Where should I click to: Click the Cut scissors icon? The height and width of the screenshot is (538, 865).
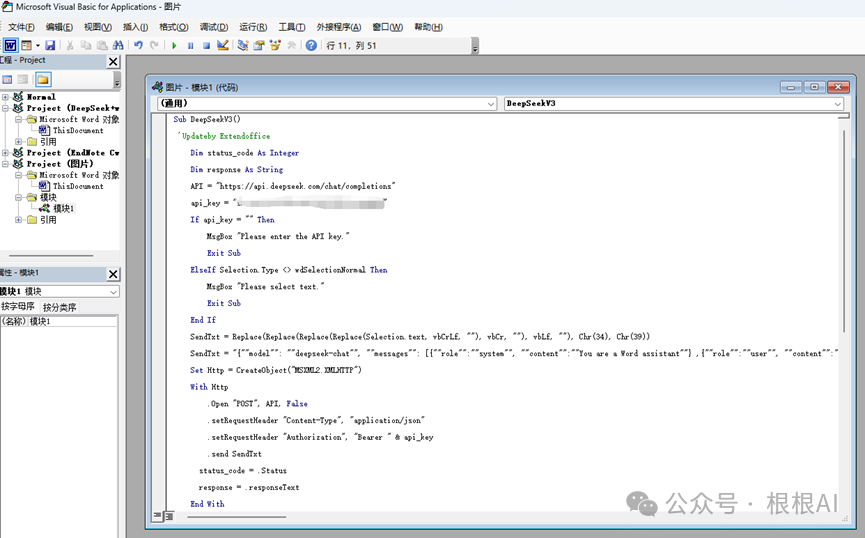point(70,45)
